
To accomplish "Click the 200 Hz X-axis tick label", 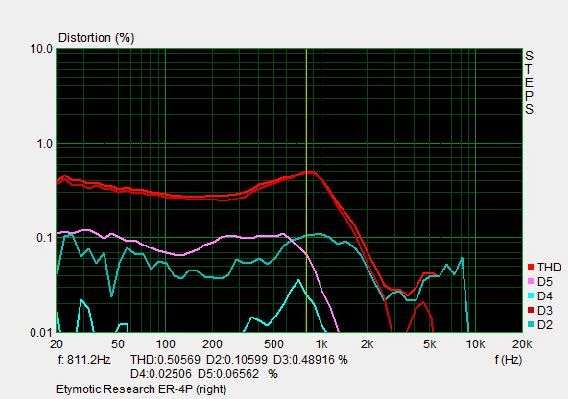I will click(212, 344).
